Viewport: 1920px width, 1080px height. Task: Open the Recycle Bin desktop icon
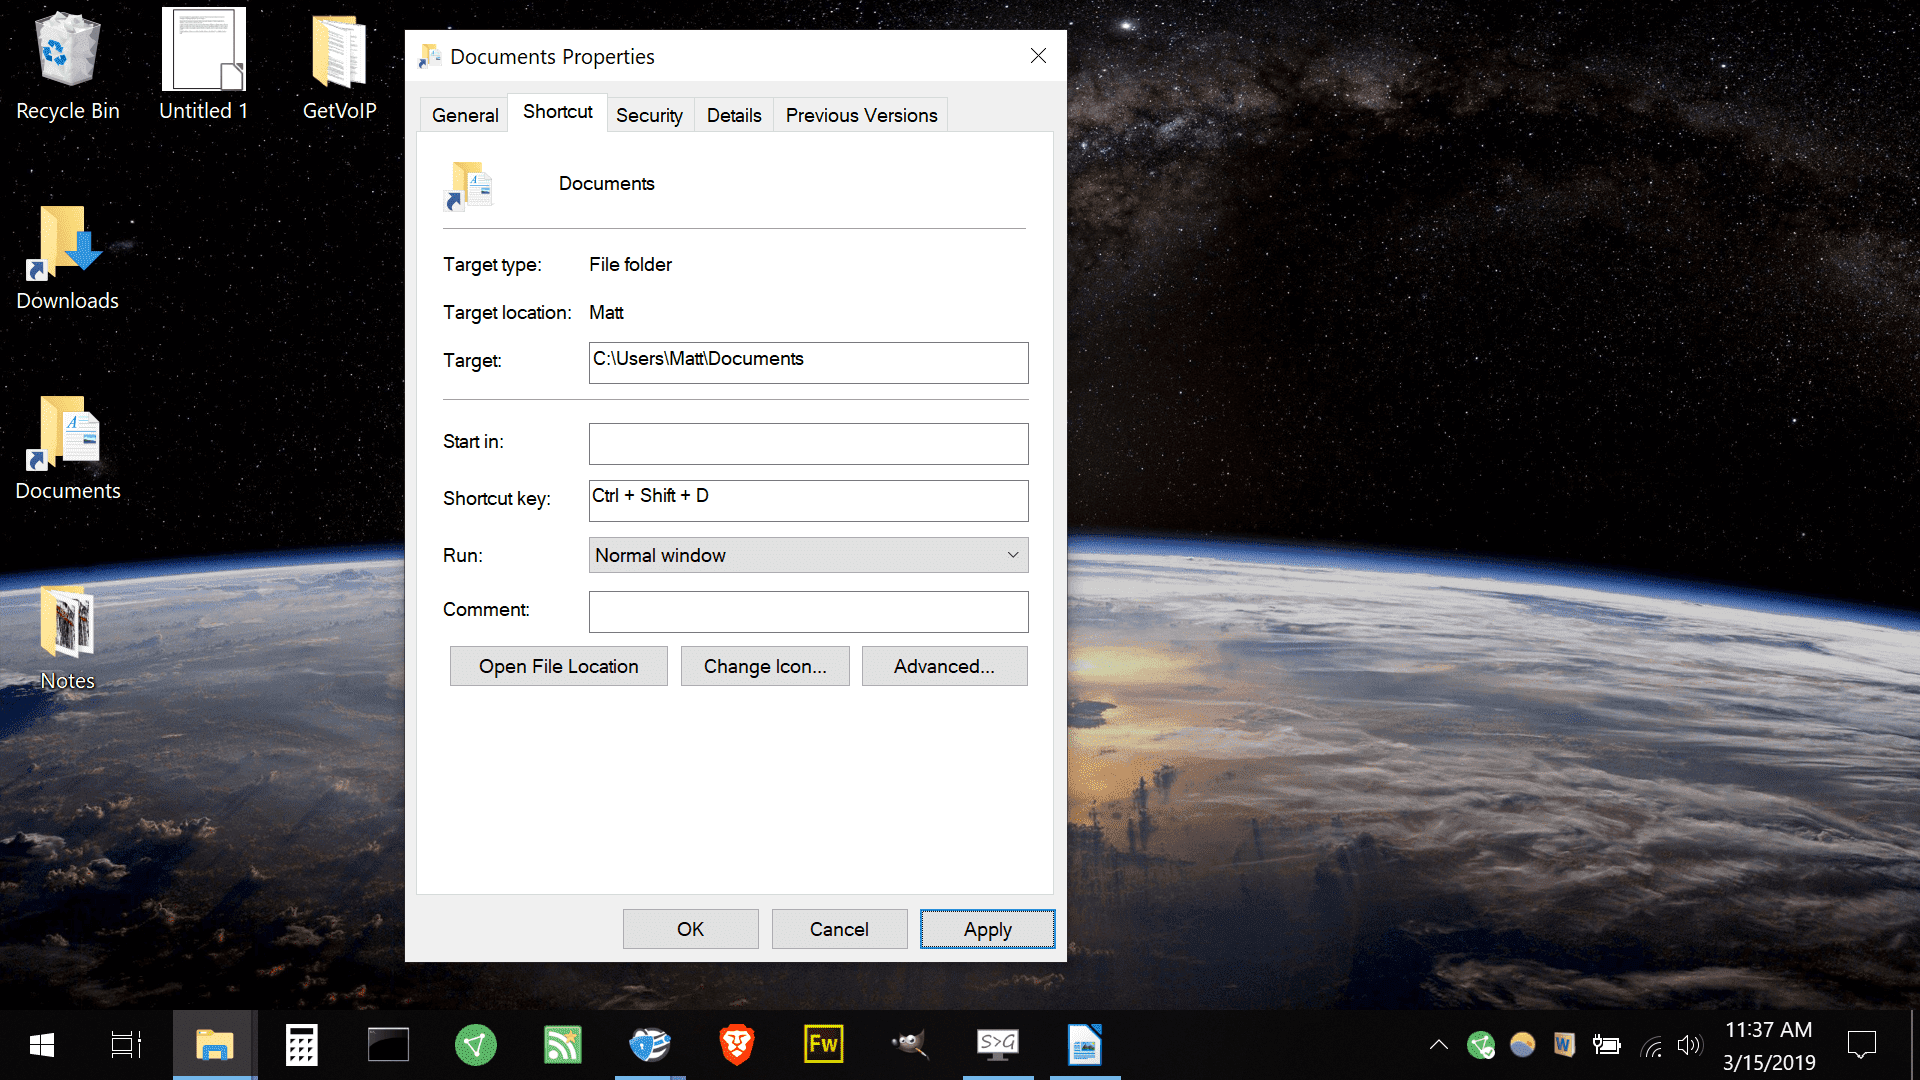pyautogui.click(x=67, y=66)
